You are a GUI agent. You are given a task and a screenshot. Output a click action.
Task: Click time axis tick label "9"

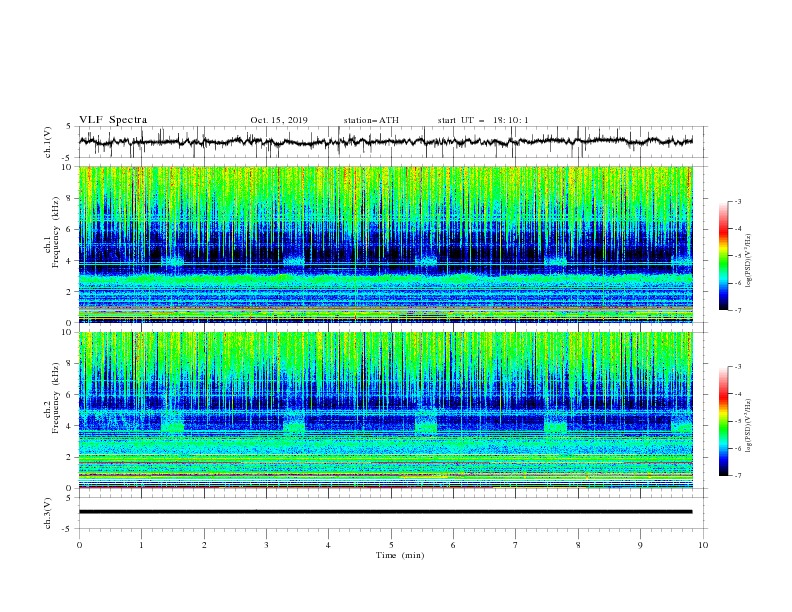[640, 545]
